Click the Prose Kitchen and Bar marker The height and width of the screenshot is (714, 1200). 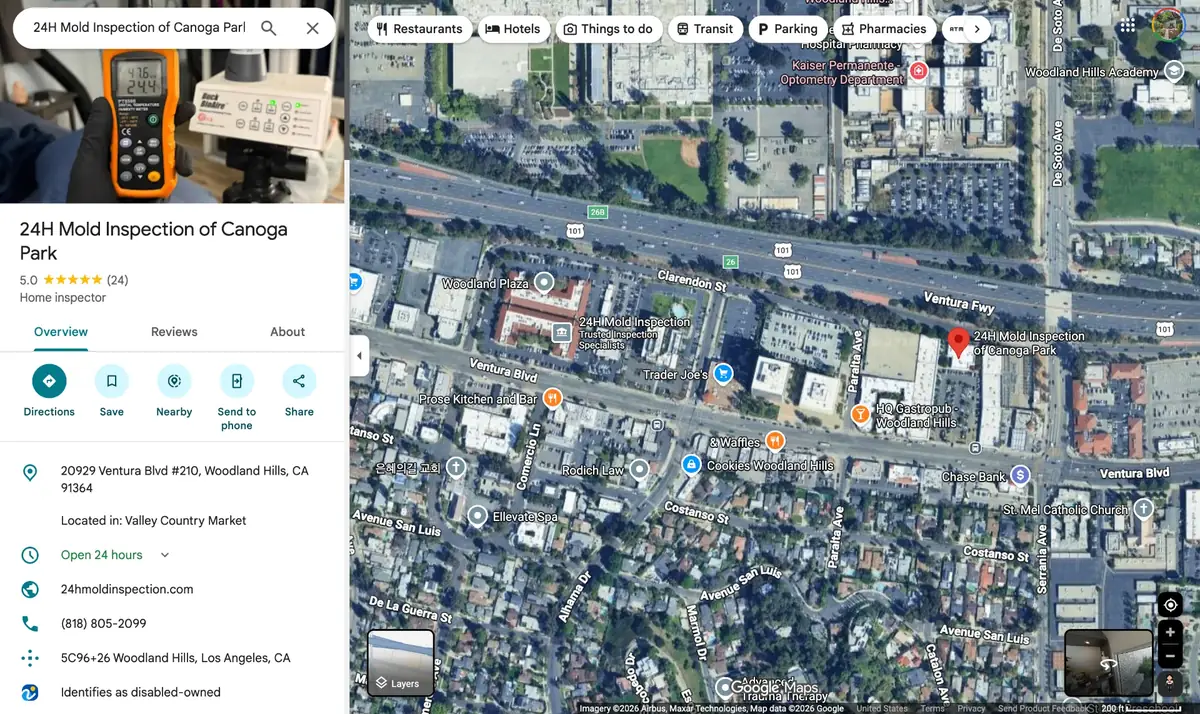pos(552,399)
